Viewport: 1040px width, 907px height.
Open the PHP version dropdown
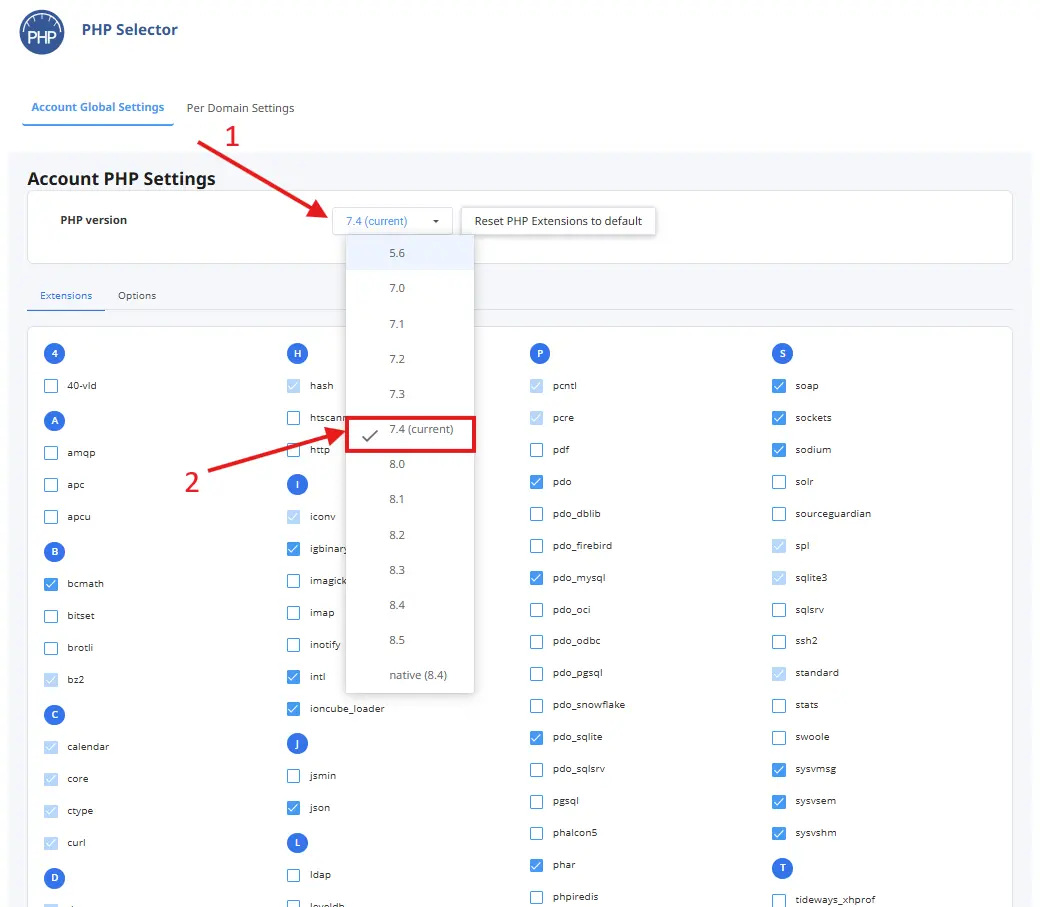(392, 221)
